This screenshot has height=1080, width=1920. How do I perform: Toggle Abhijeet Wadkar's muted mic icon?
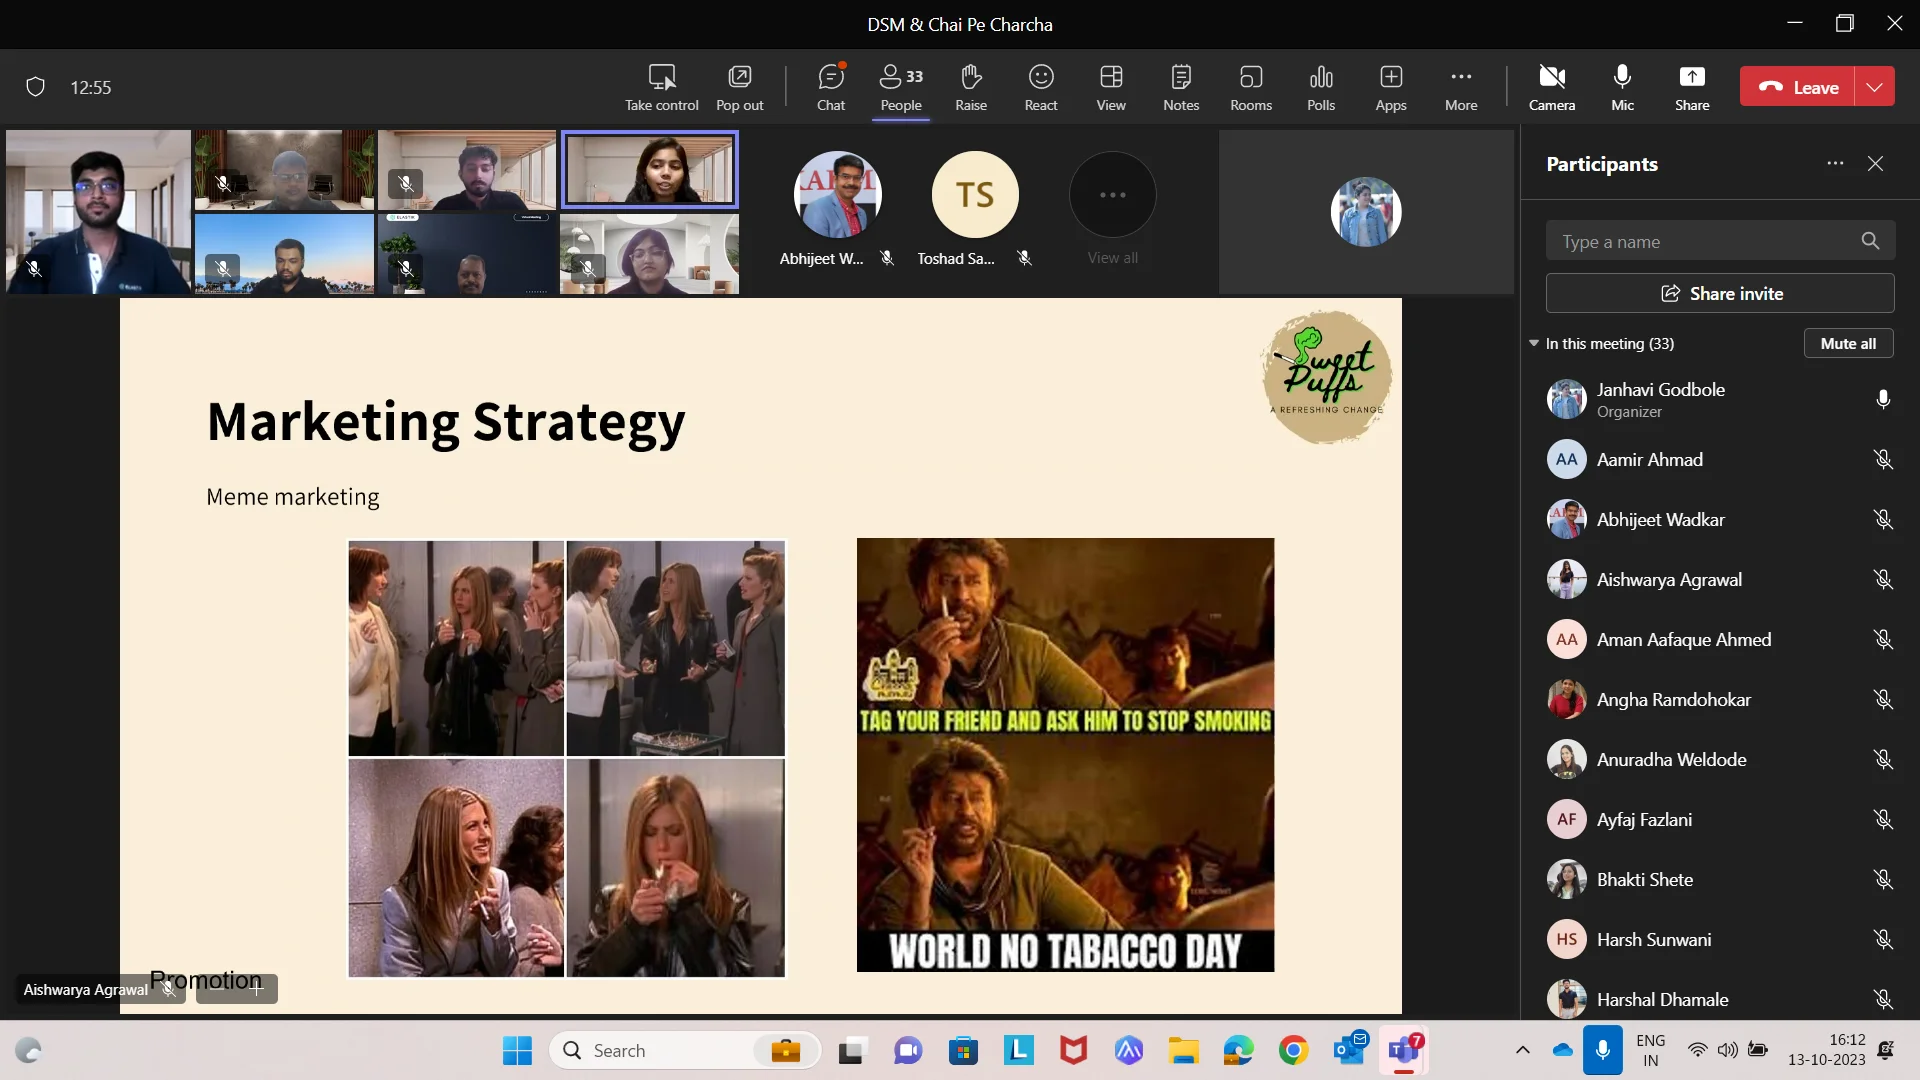(1883, 519)
